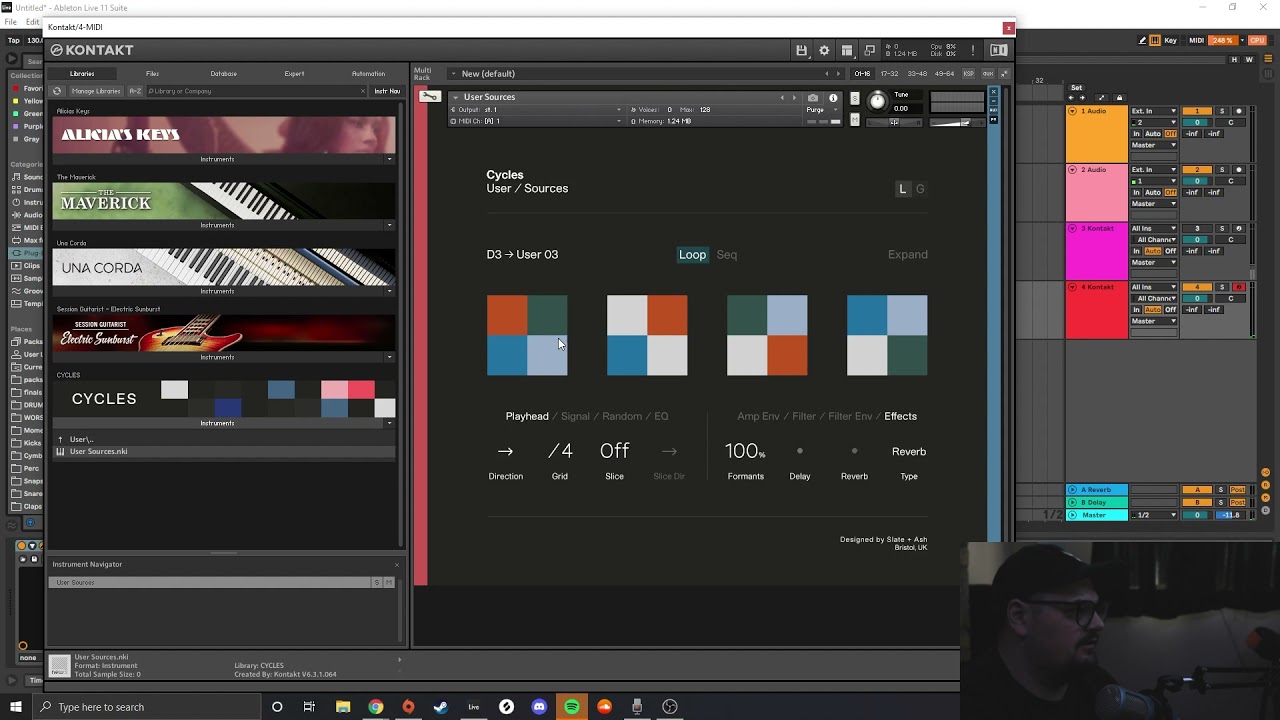
Task: Click the Ableton draw mode pencil icon
Action: tap(1143, 40)
